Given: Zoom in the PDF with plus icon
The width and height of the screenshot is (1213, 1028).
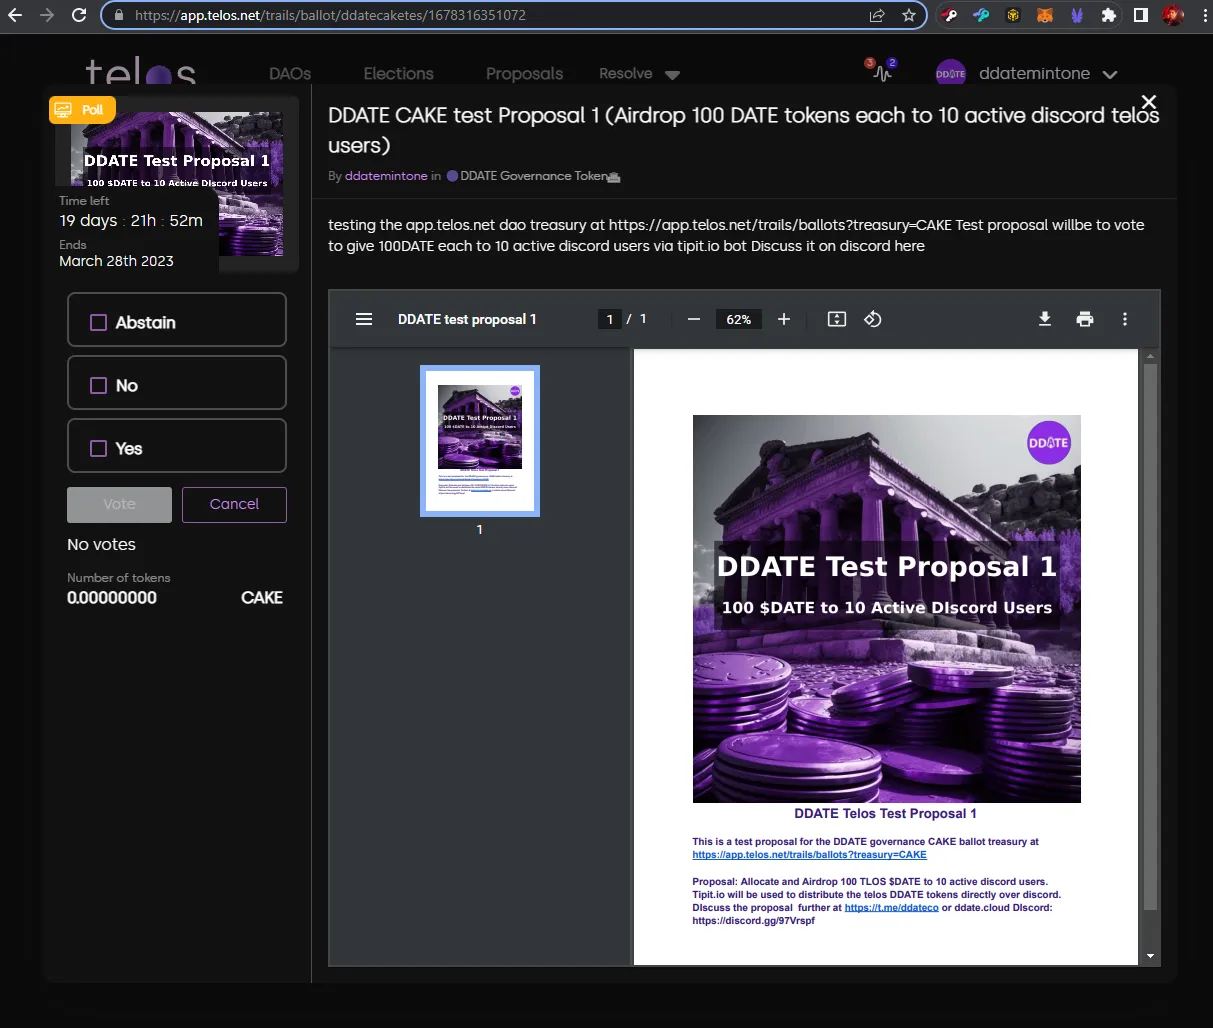Looking at the screenshot, I should point(784,319).
